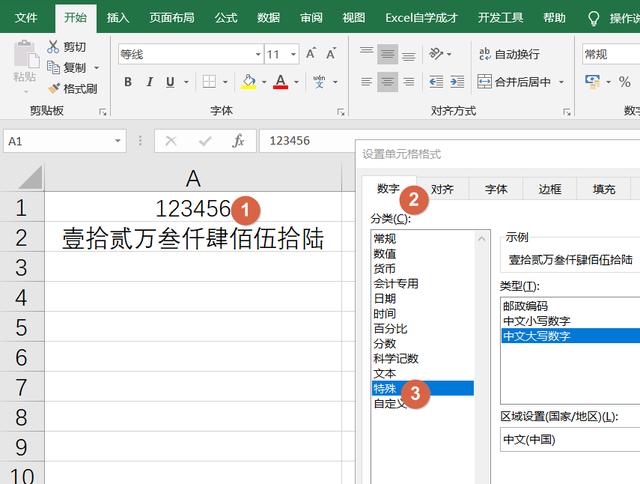The height and width of the screenshot is (484, 640).
Task: Toggle italic formatting
Action: 149,82
